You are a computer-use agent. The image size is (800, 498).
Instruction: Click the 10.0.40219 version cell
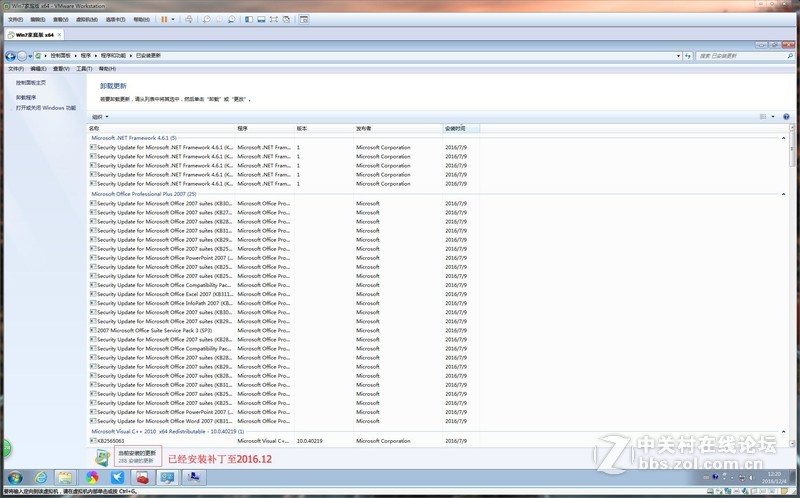pos(309,441)
